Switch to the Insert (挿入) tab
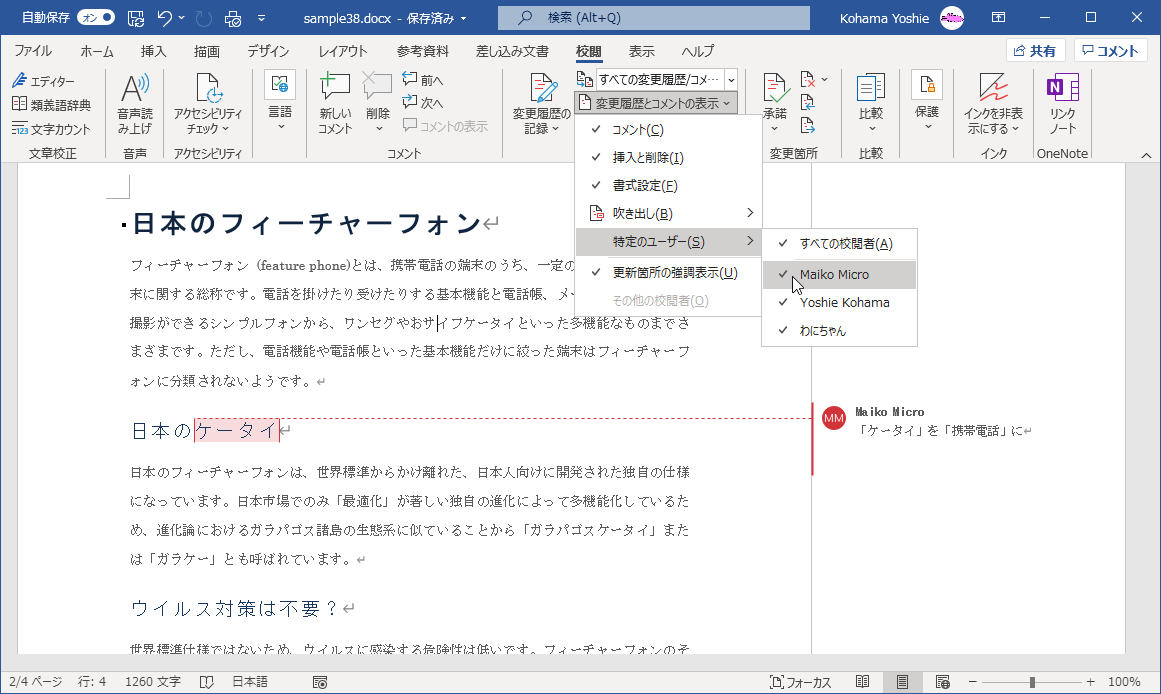Image resolution: width=1161 pixels, height=694 pixels. pyautogui.click(x=153, y=51)
